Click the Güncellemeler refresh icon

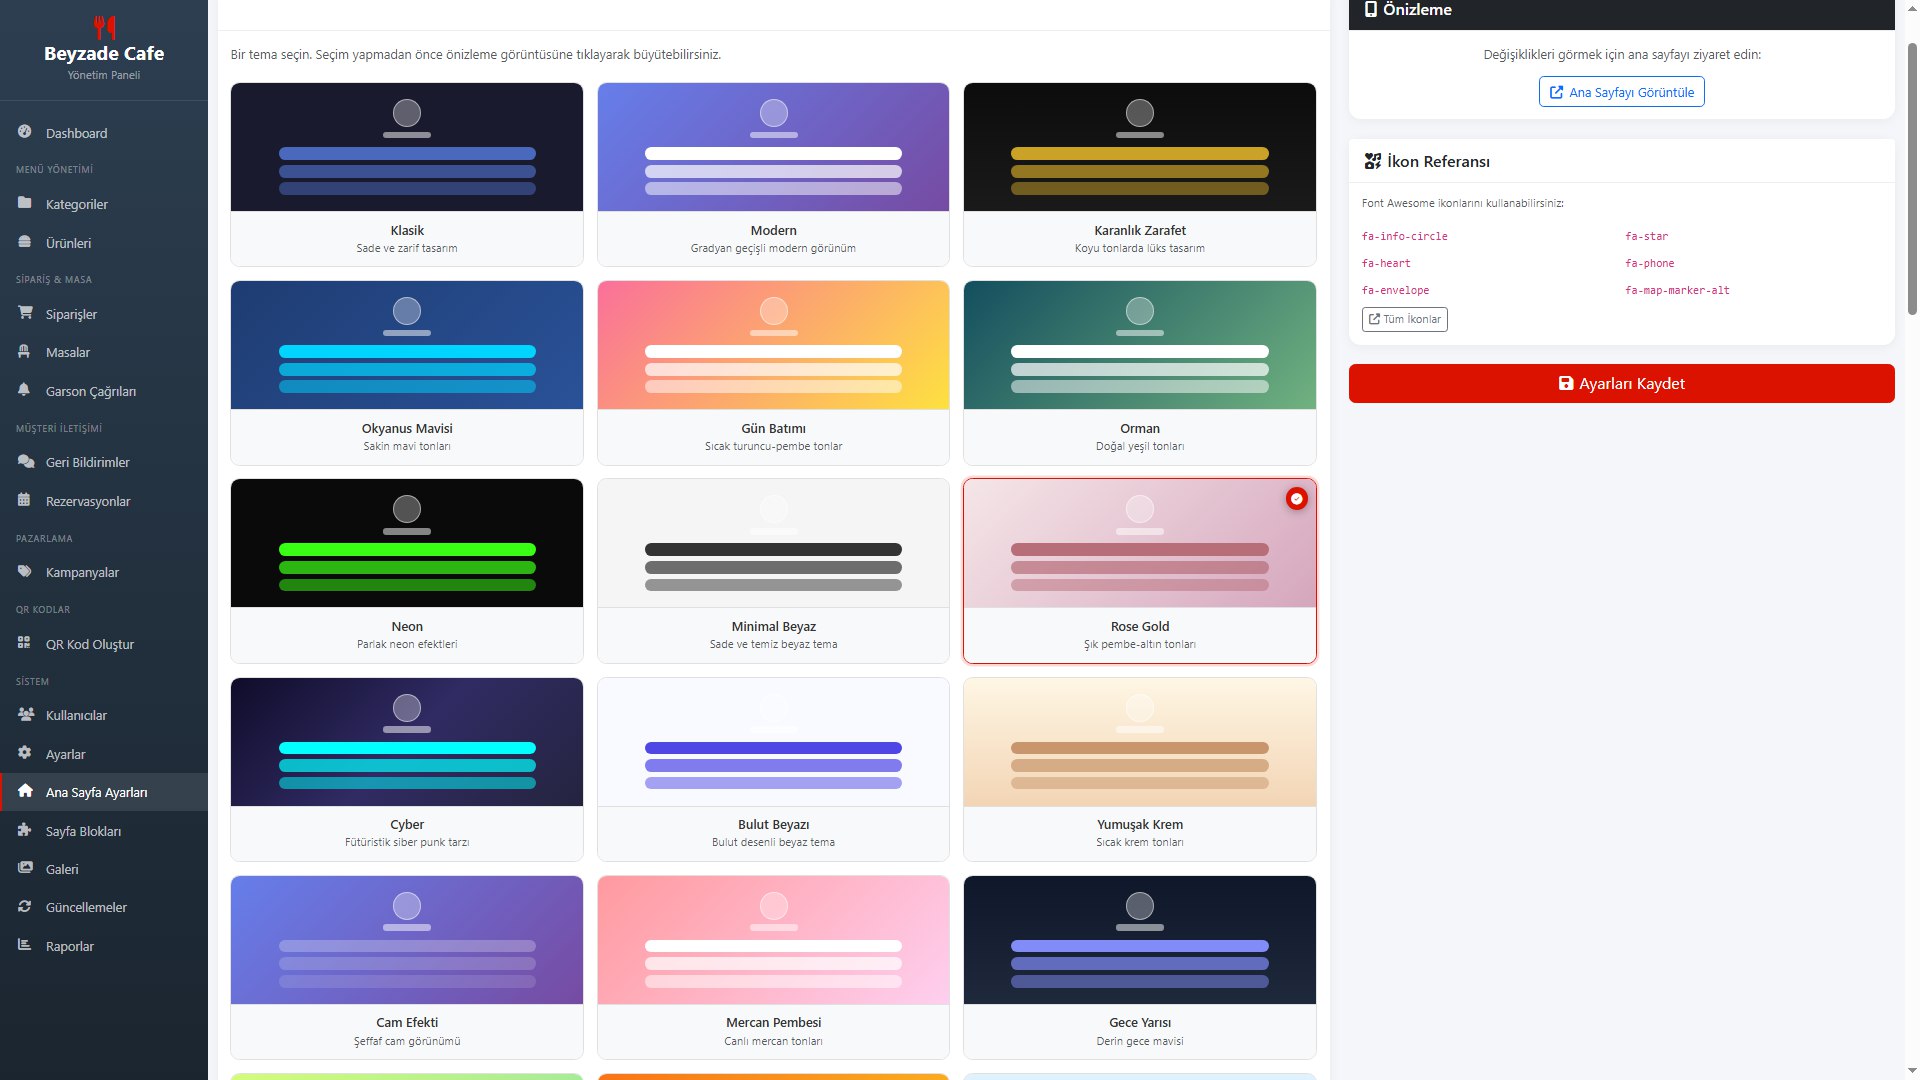pyautogui.click(x=25, y=906)
